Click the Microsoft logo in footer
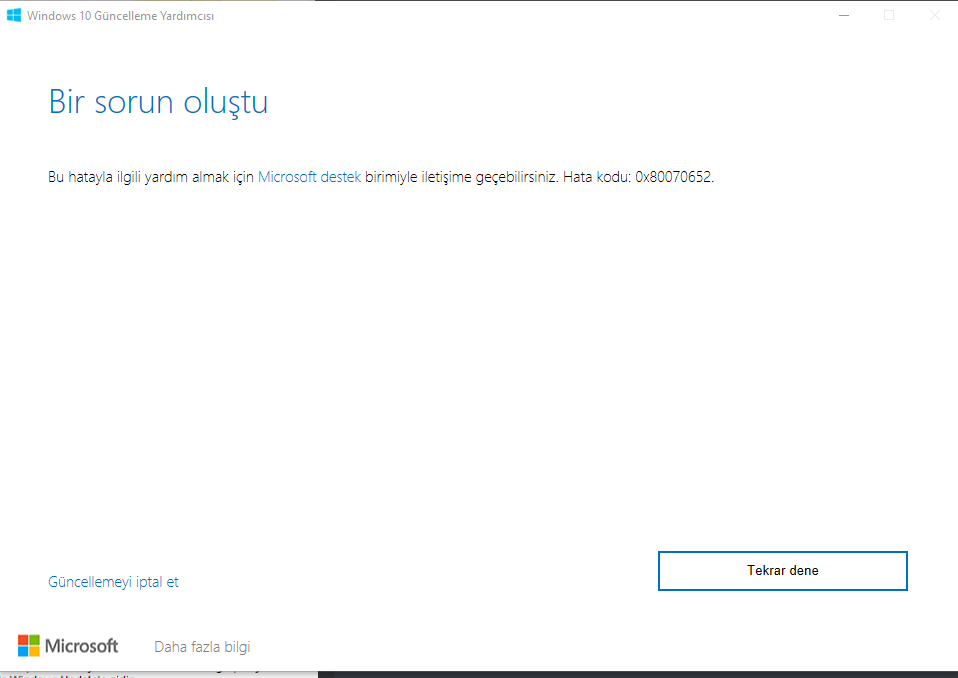958x678 pixels. click(x=68, y=646)
